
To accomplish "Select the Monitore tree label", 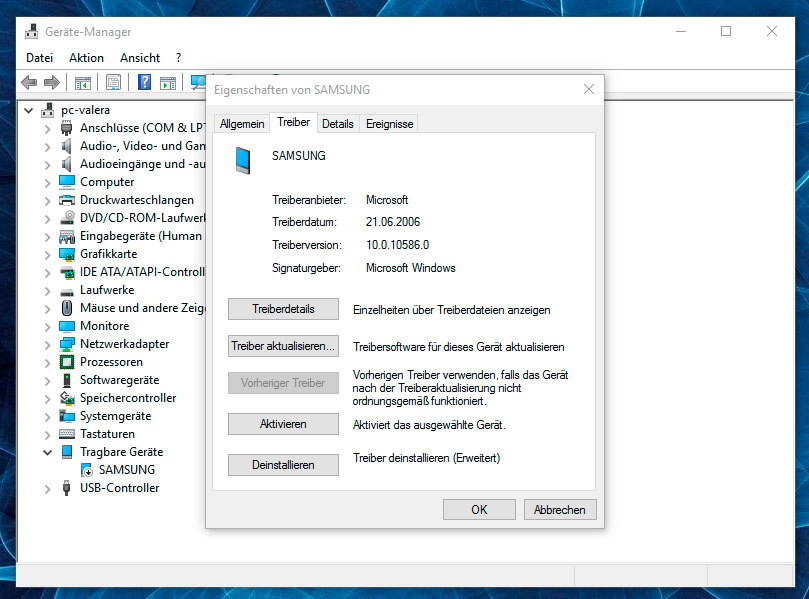I will (x=105, y=326).
